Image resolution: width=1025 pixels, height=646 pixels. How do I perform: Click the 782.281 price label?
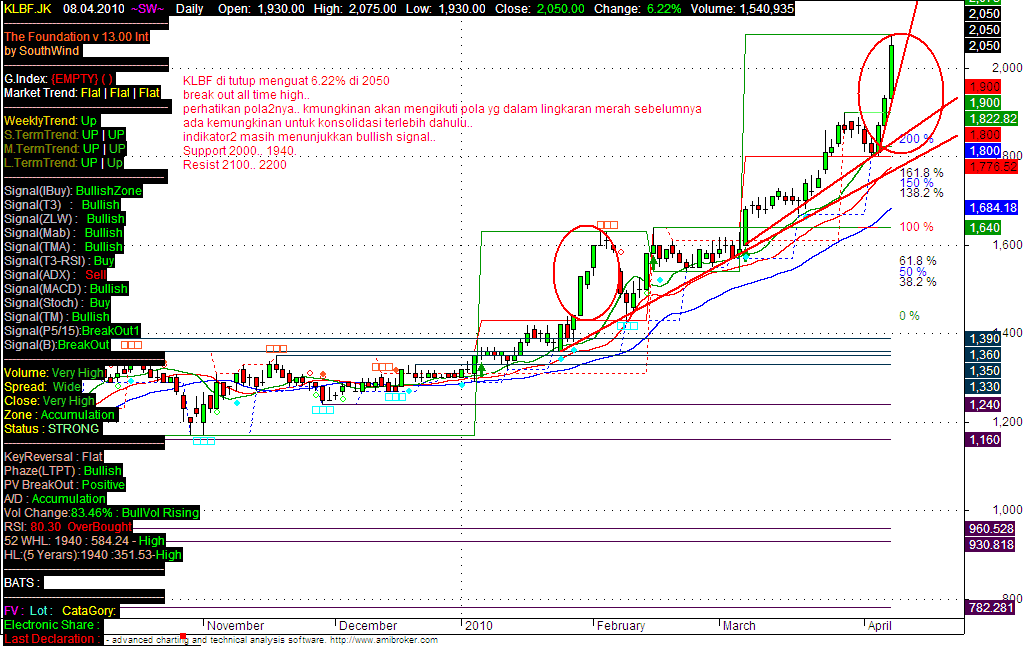tap(991, 607)
